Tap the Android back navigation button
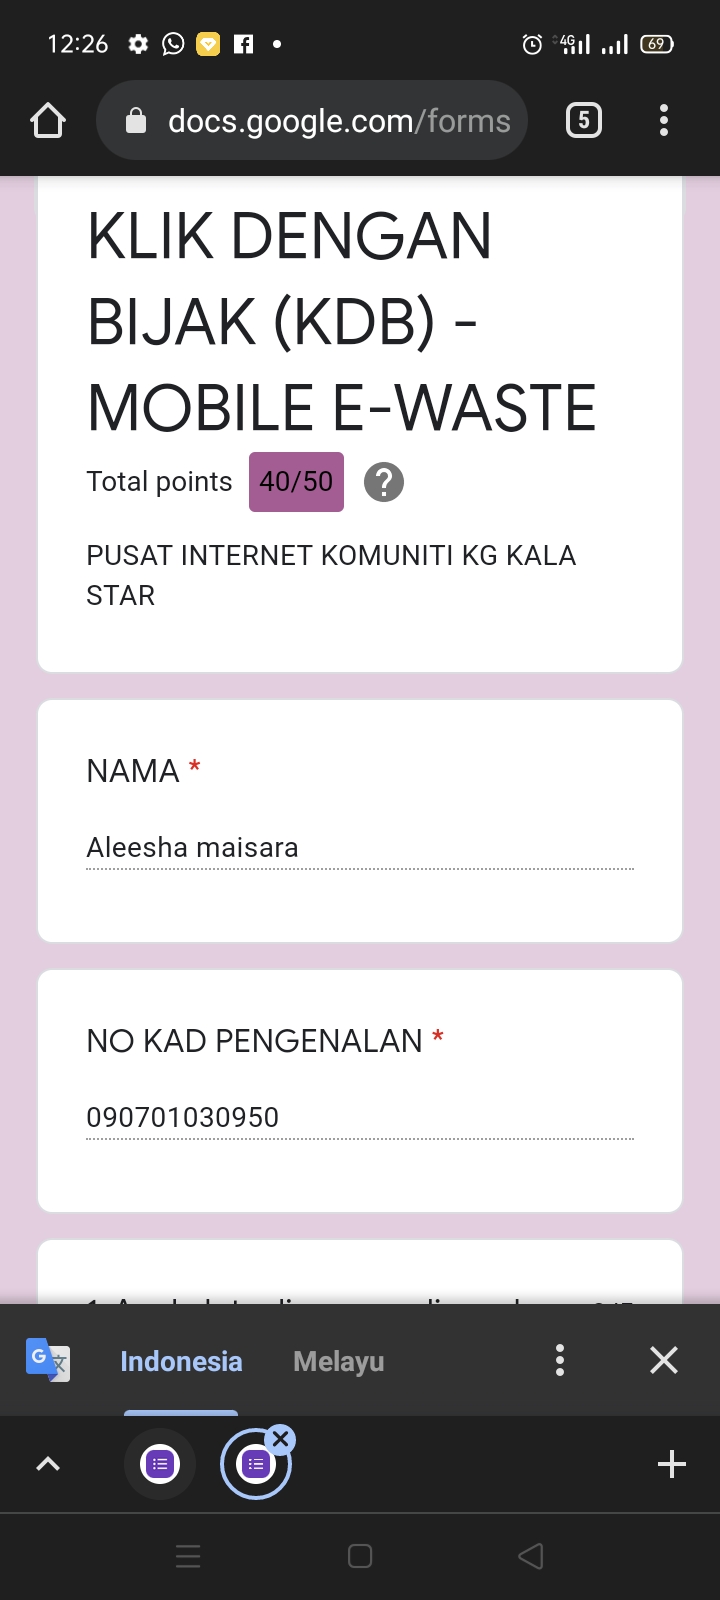 (x=531, y=1556)
